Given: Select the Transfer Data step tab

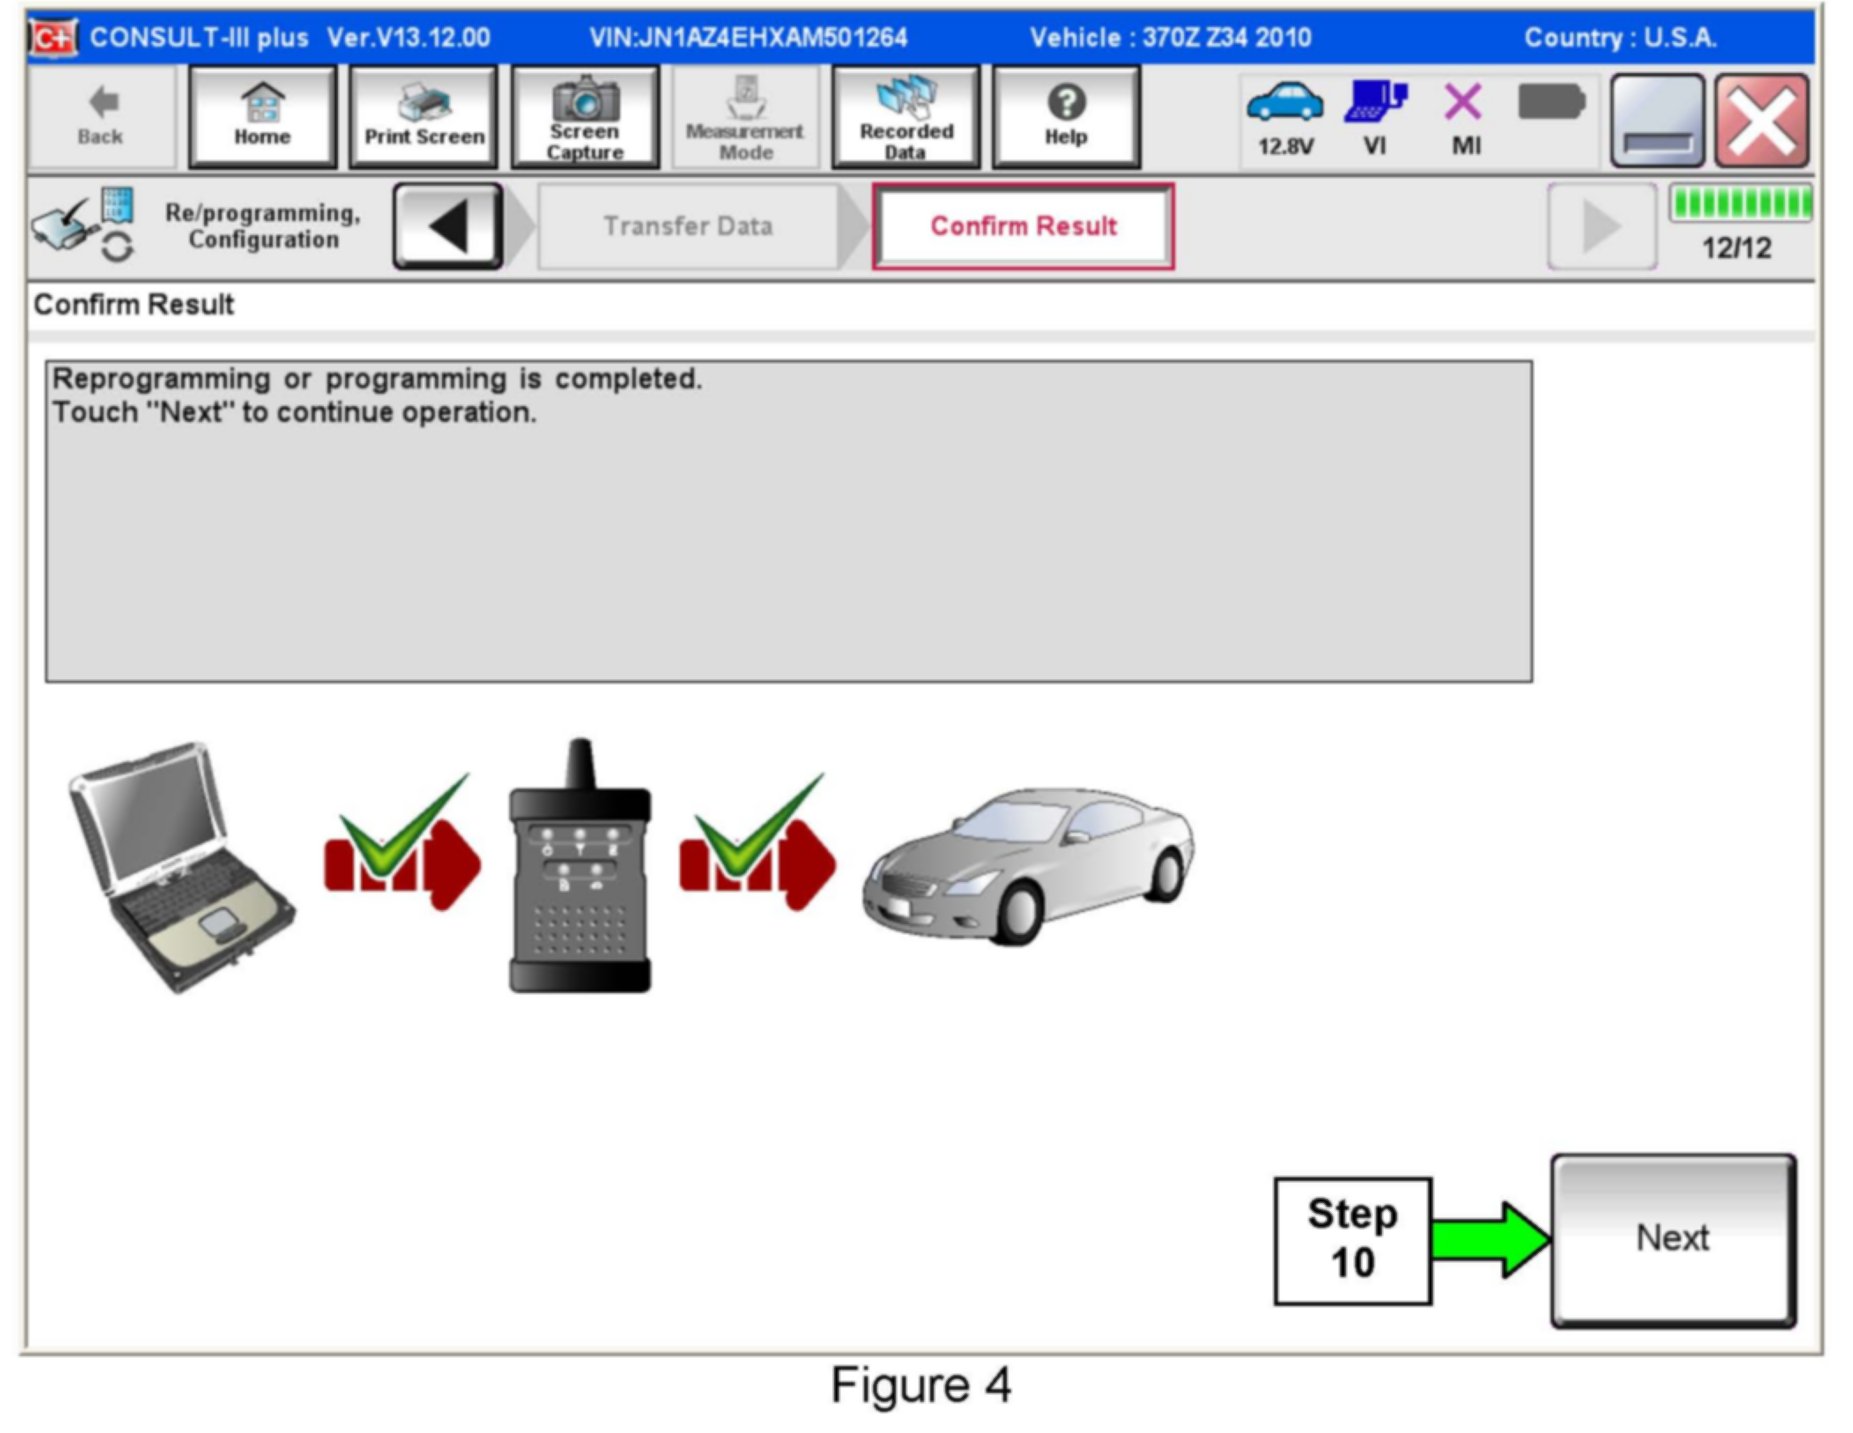Looking at the screenshot, I should 688,226.
